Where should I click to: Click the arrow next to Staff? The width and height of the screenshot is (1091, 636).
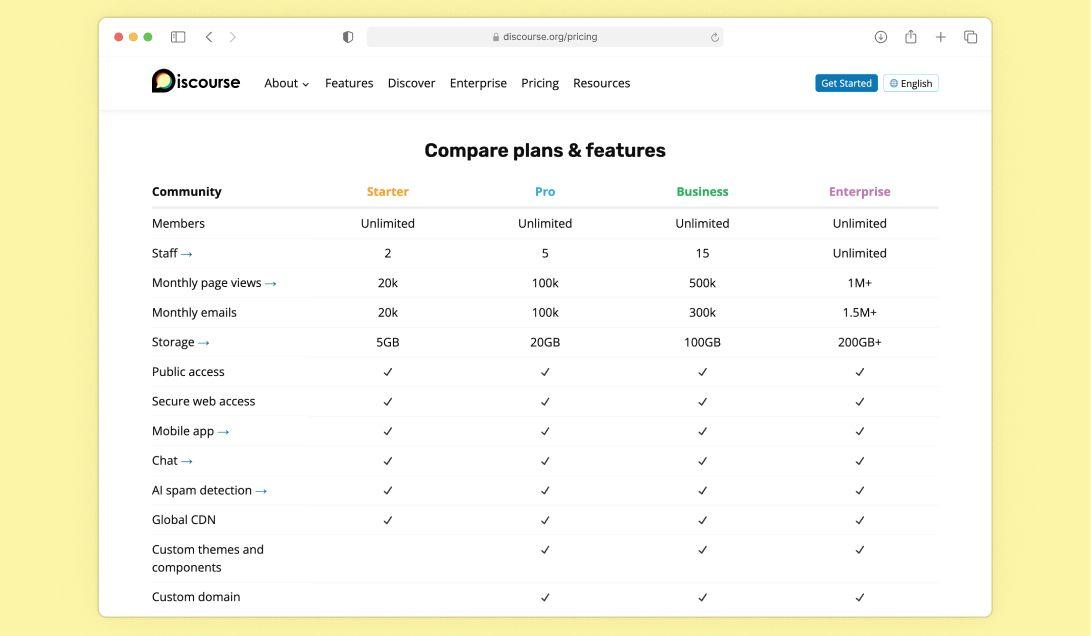pos(186,254)
